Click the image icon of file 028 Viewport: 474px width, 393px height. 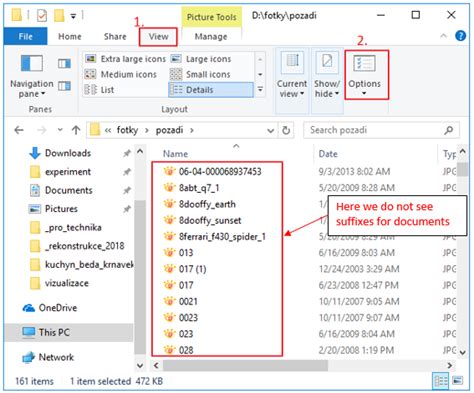point(169,350)
